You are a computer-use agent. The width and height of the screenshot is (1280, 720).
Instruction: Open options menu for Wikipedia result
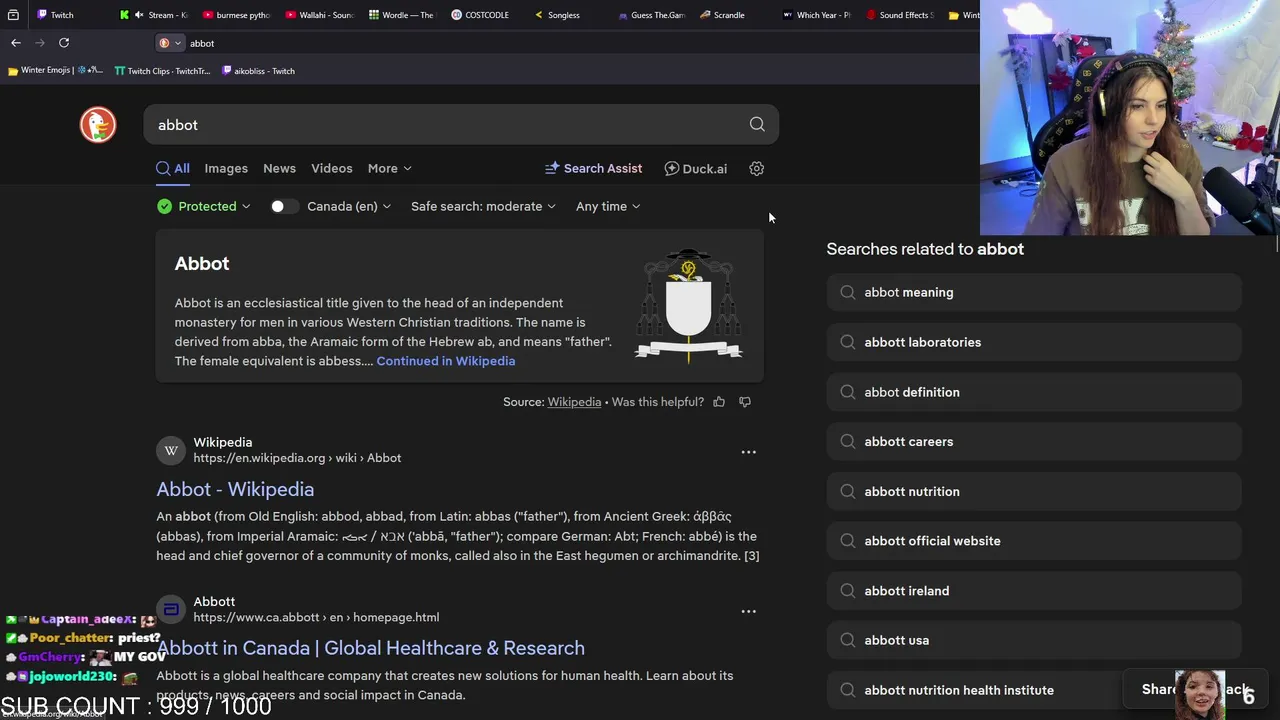748,452
